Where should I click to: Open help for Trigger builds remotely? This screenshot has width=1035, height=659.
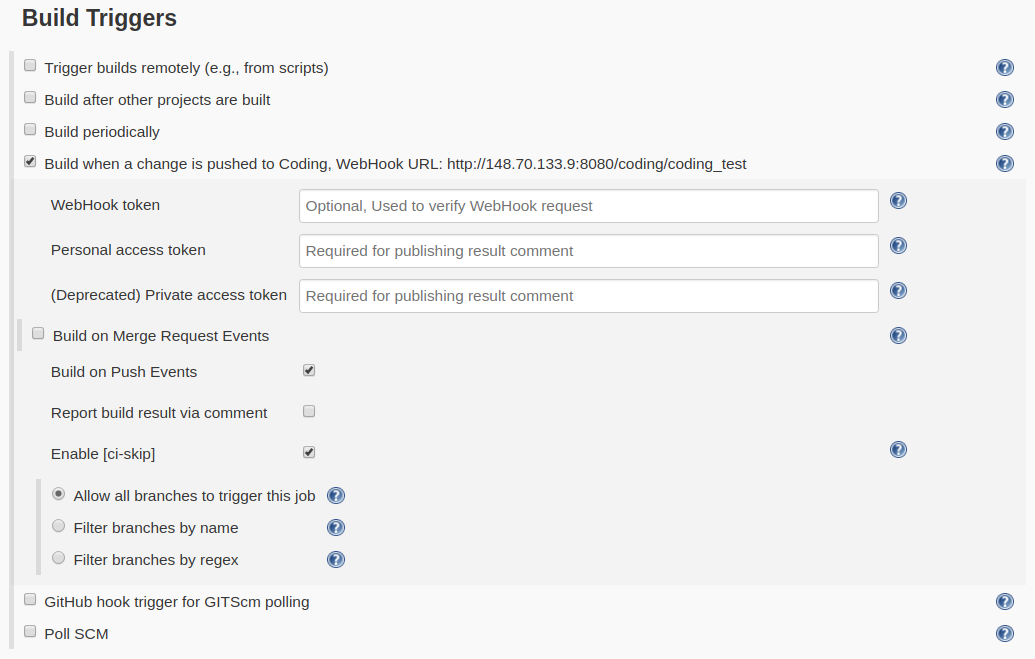tap(1005, 68)
